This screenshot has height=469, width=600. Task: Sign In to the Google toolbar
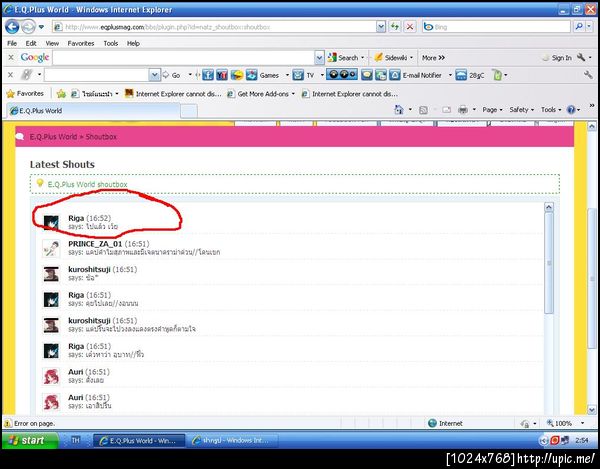[x=557, y=58]
